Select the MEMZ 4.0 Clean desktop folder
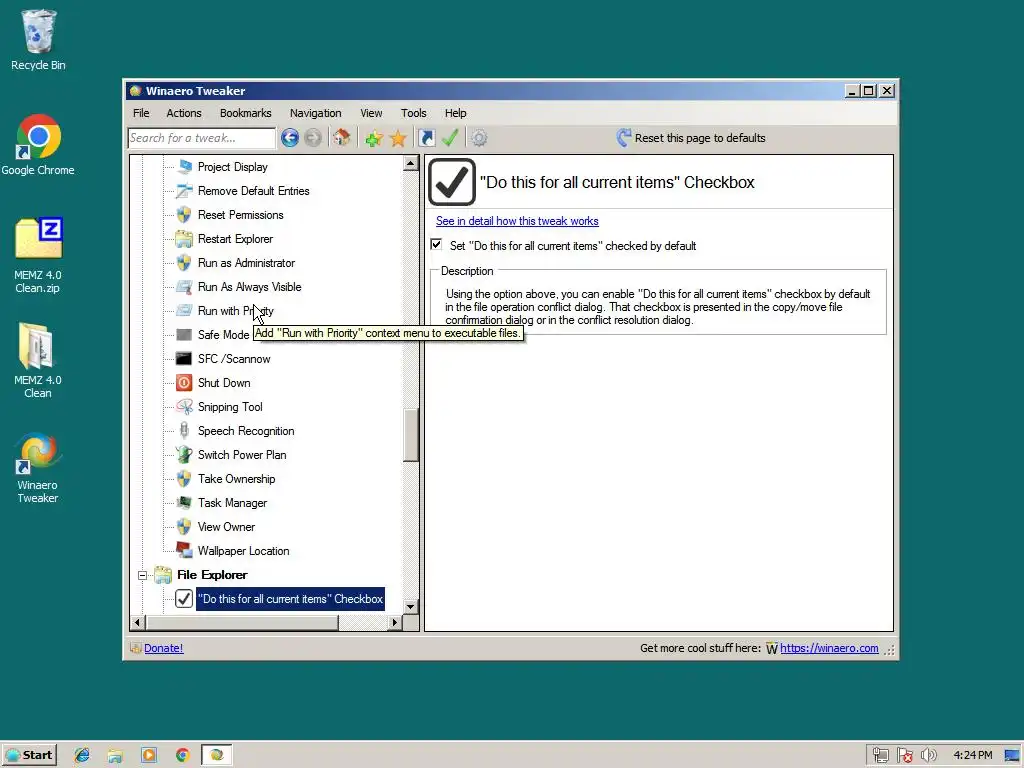 [38, 360]
